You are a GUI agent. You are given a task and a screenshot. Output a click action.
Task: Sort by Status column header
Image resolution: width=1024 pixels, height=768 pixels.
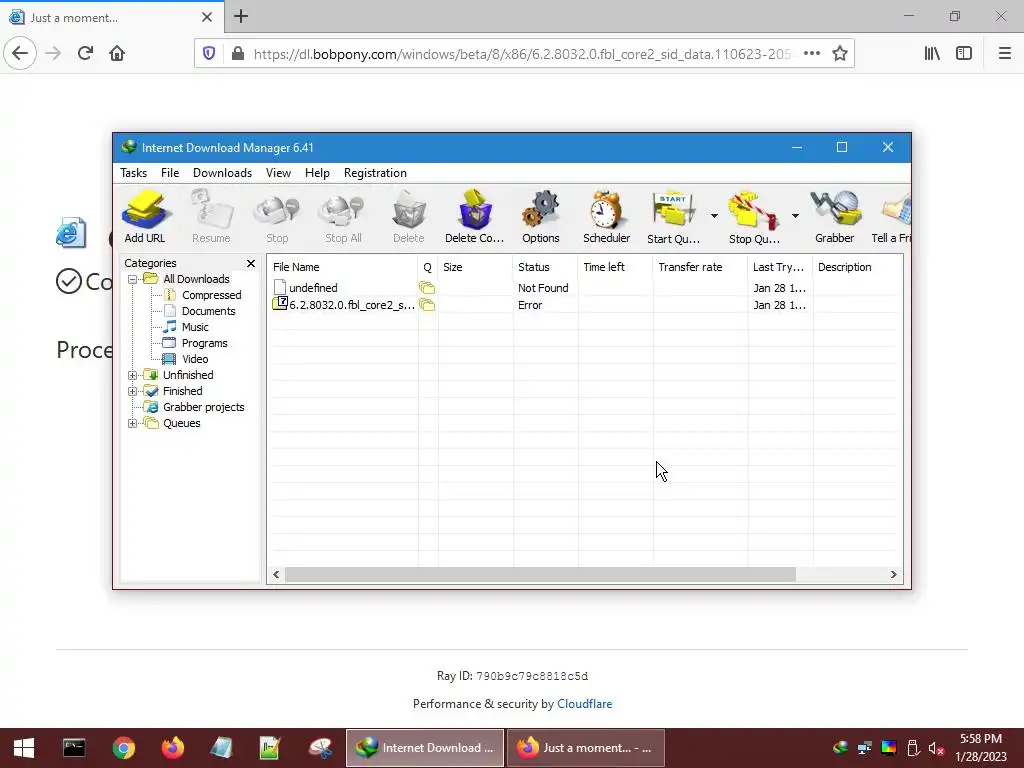545,267
